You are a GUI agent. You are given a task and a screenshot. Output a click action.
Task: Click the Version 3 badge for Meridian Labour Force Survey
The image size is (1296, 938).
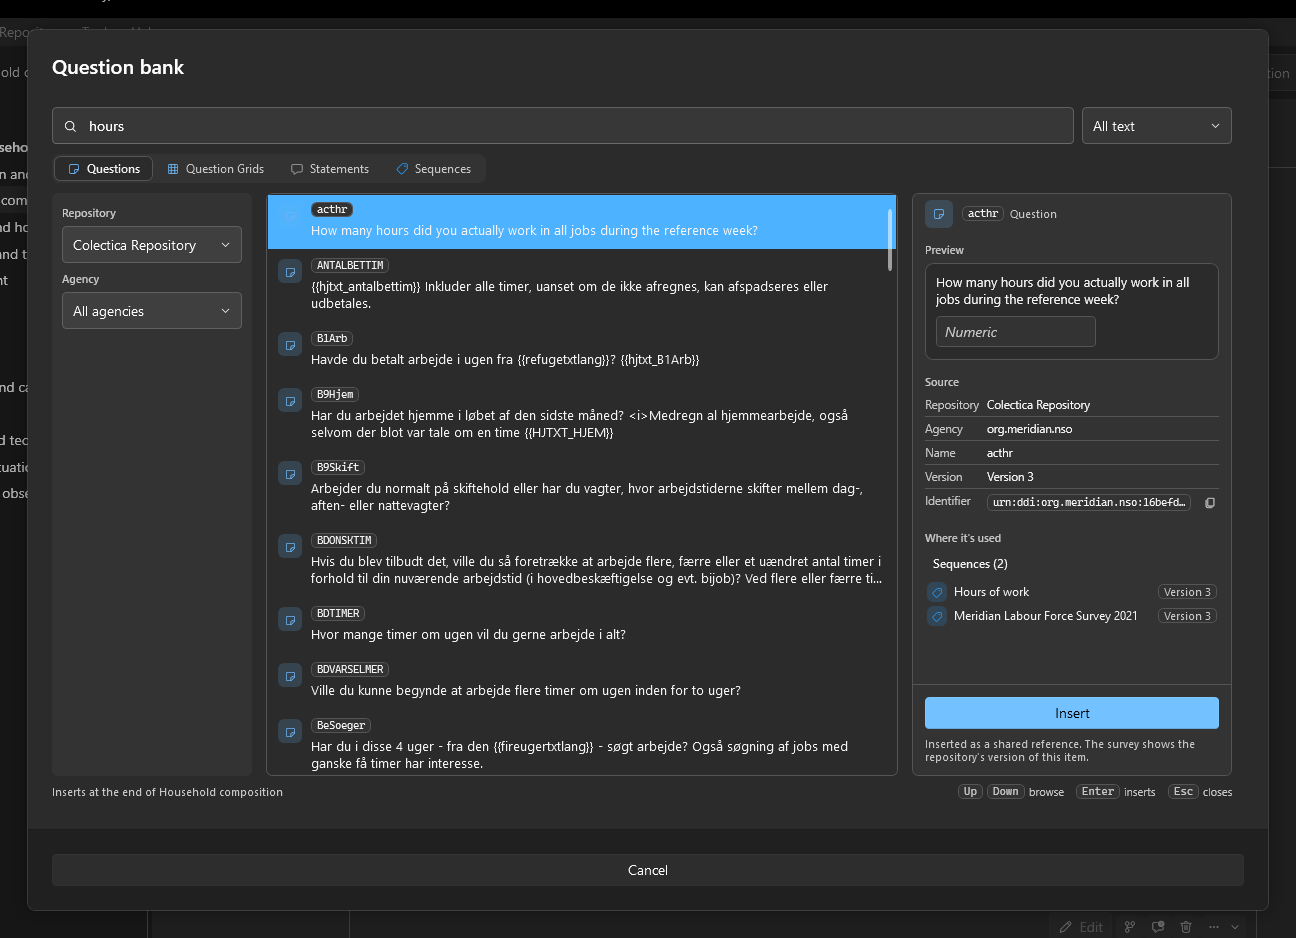1187,616
